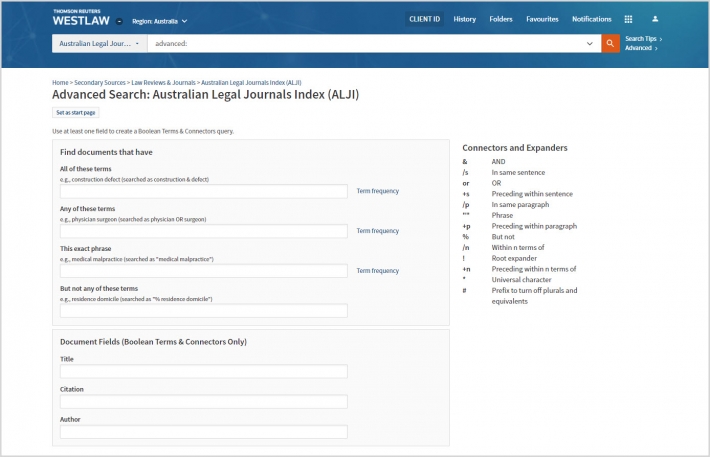Expand the search box history chevron
Screen dimensions: 710x457
590,43
